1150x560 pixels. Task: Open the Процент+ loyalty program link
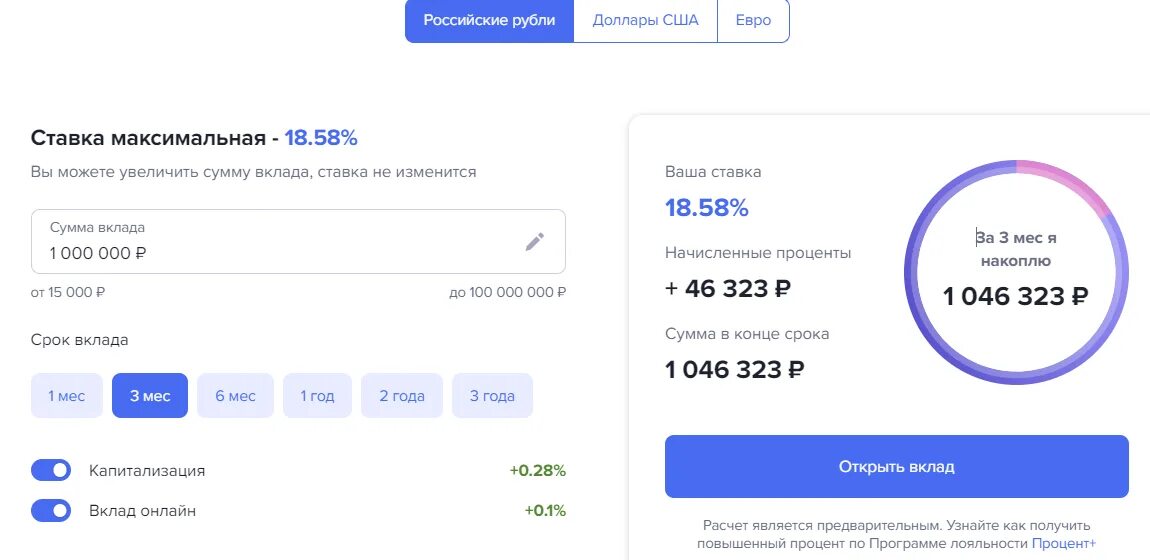[x=1063, y=544]
